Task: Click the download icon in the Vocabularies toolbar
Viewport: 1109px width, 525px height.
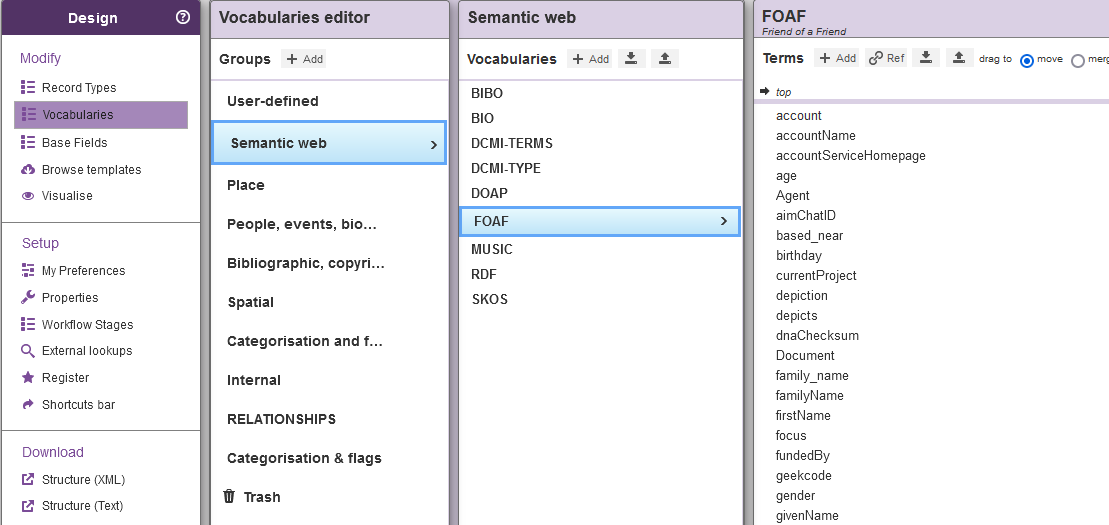Action: click(631, 59)
